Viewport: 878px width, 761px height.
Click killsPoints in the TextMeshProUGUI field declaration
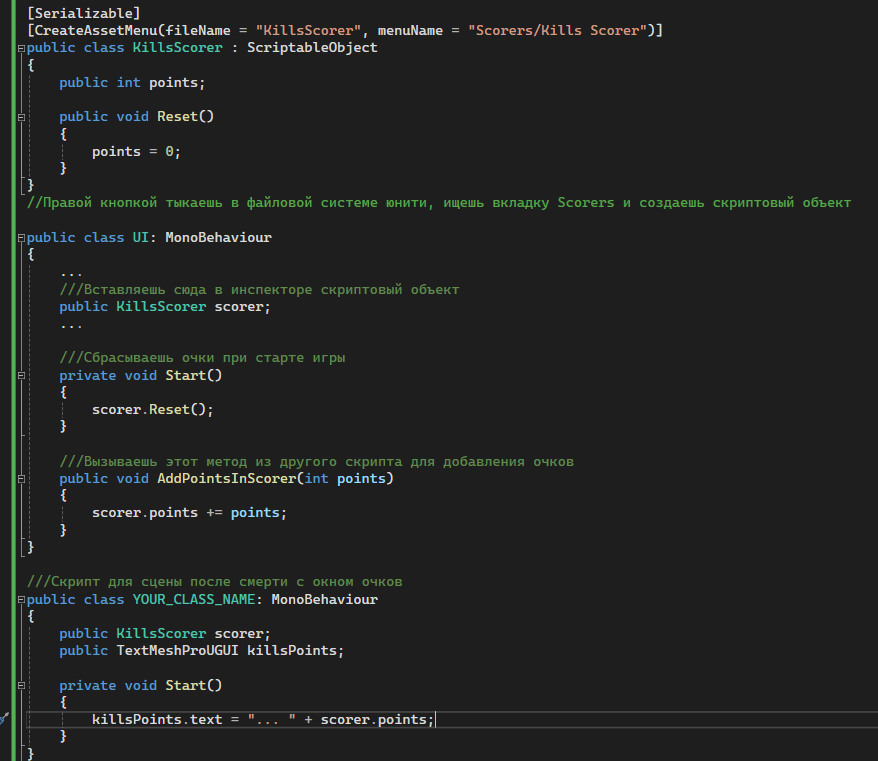click(x=292, y=651)
